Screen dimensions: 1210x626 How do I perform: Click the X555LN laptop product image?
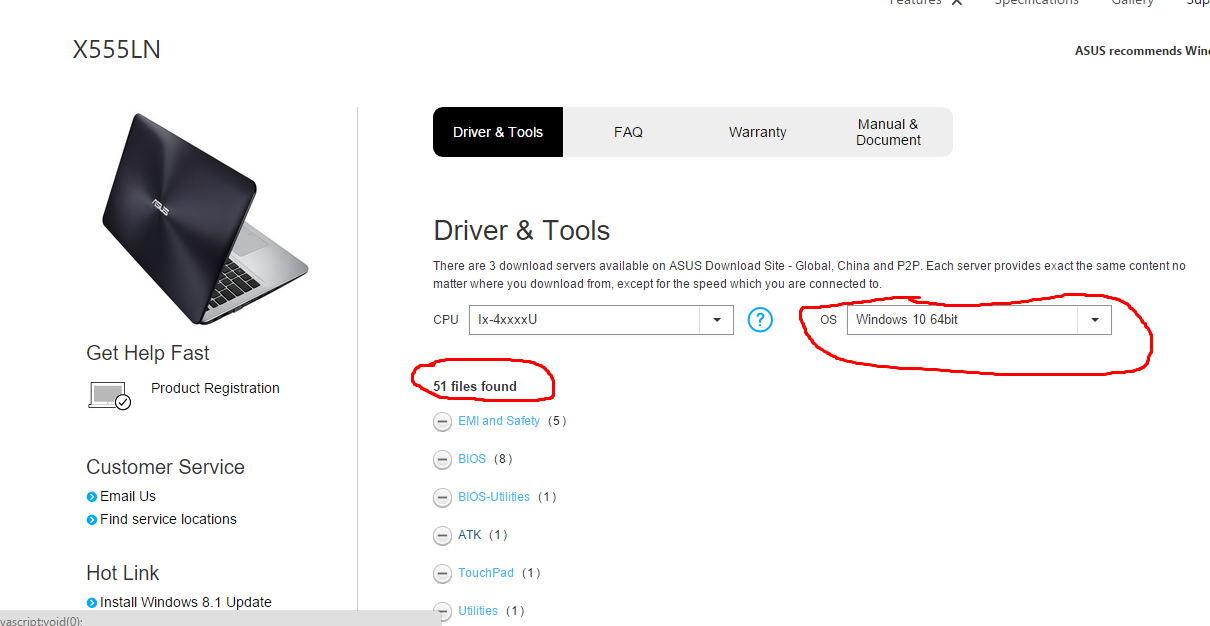click(x=205, y=217)
